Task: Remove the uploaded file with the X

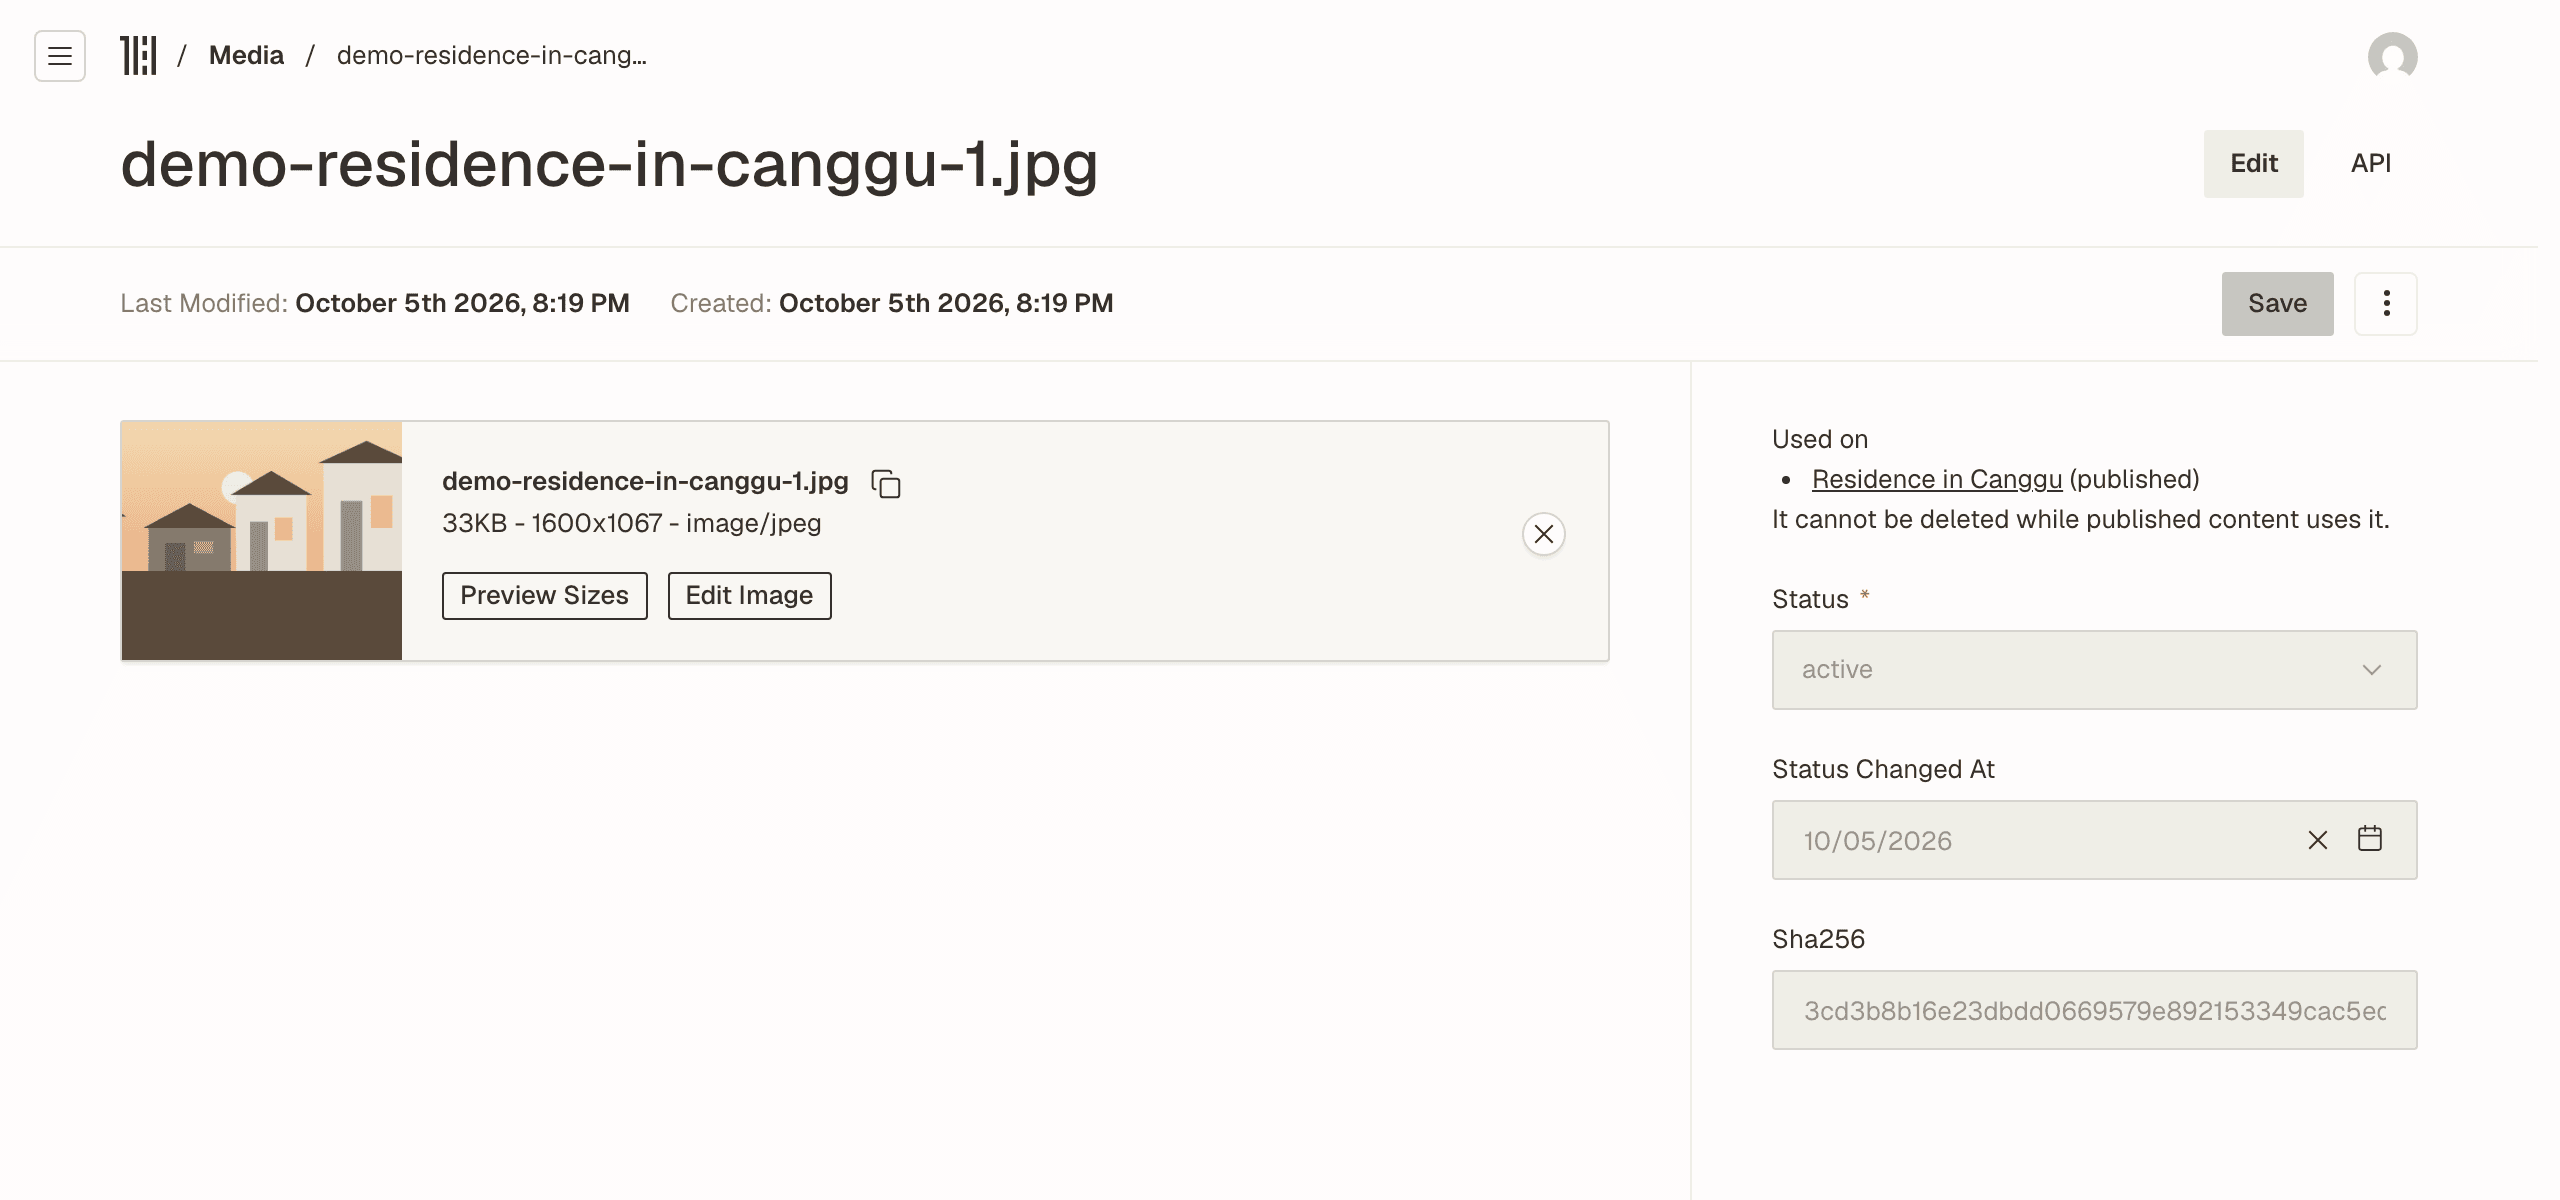Action: (x=1544, y=534)
